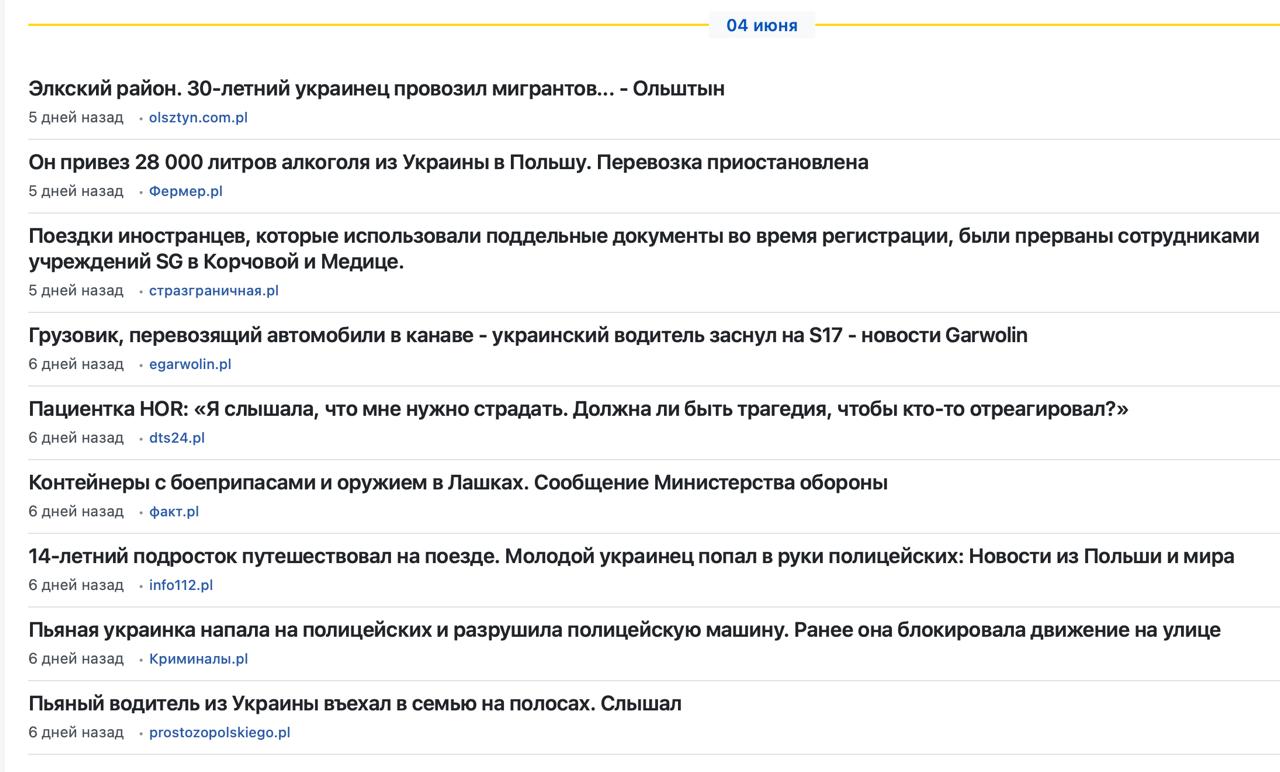Open article on контейнеры с боеприпасами в Лашках
Viewport: 1280px width, 772px height.
(x=458, y=483)
